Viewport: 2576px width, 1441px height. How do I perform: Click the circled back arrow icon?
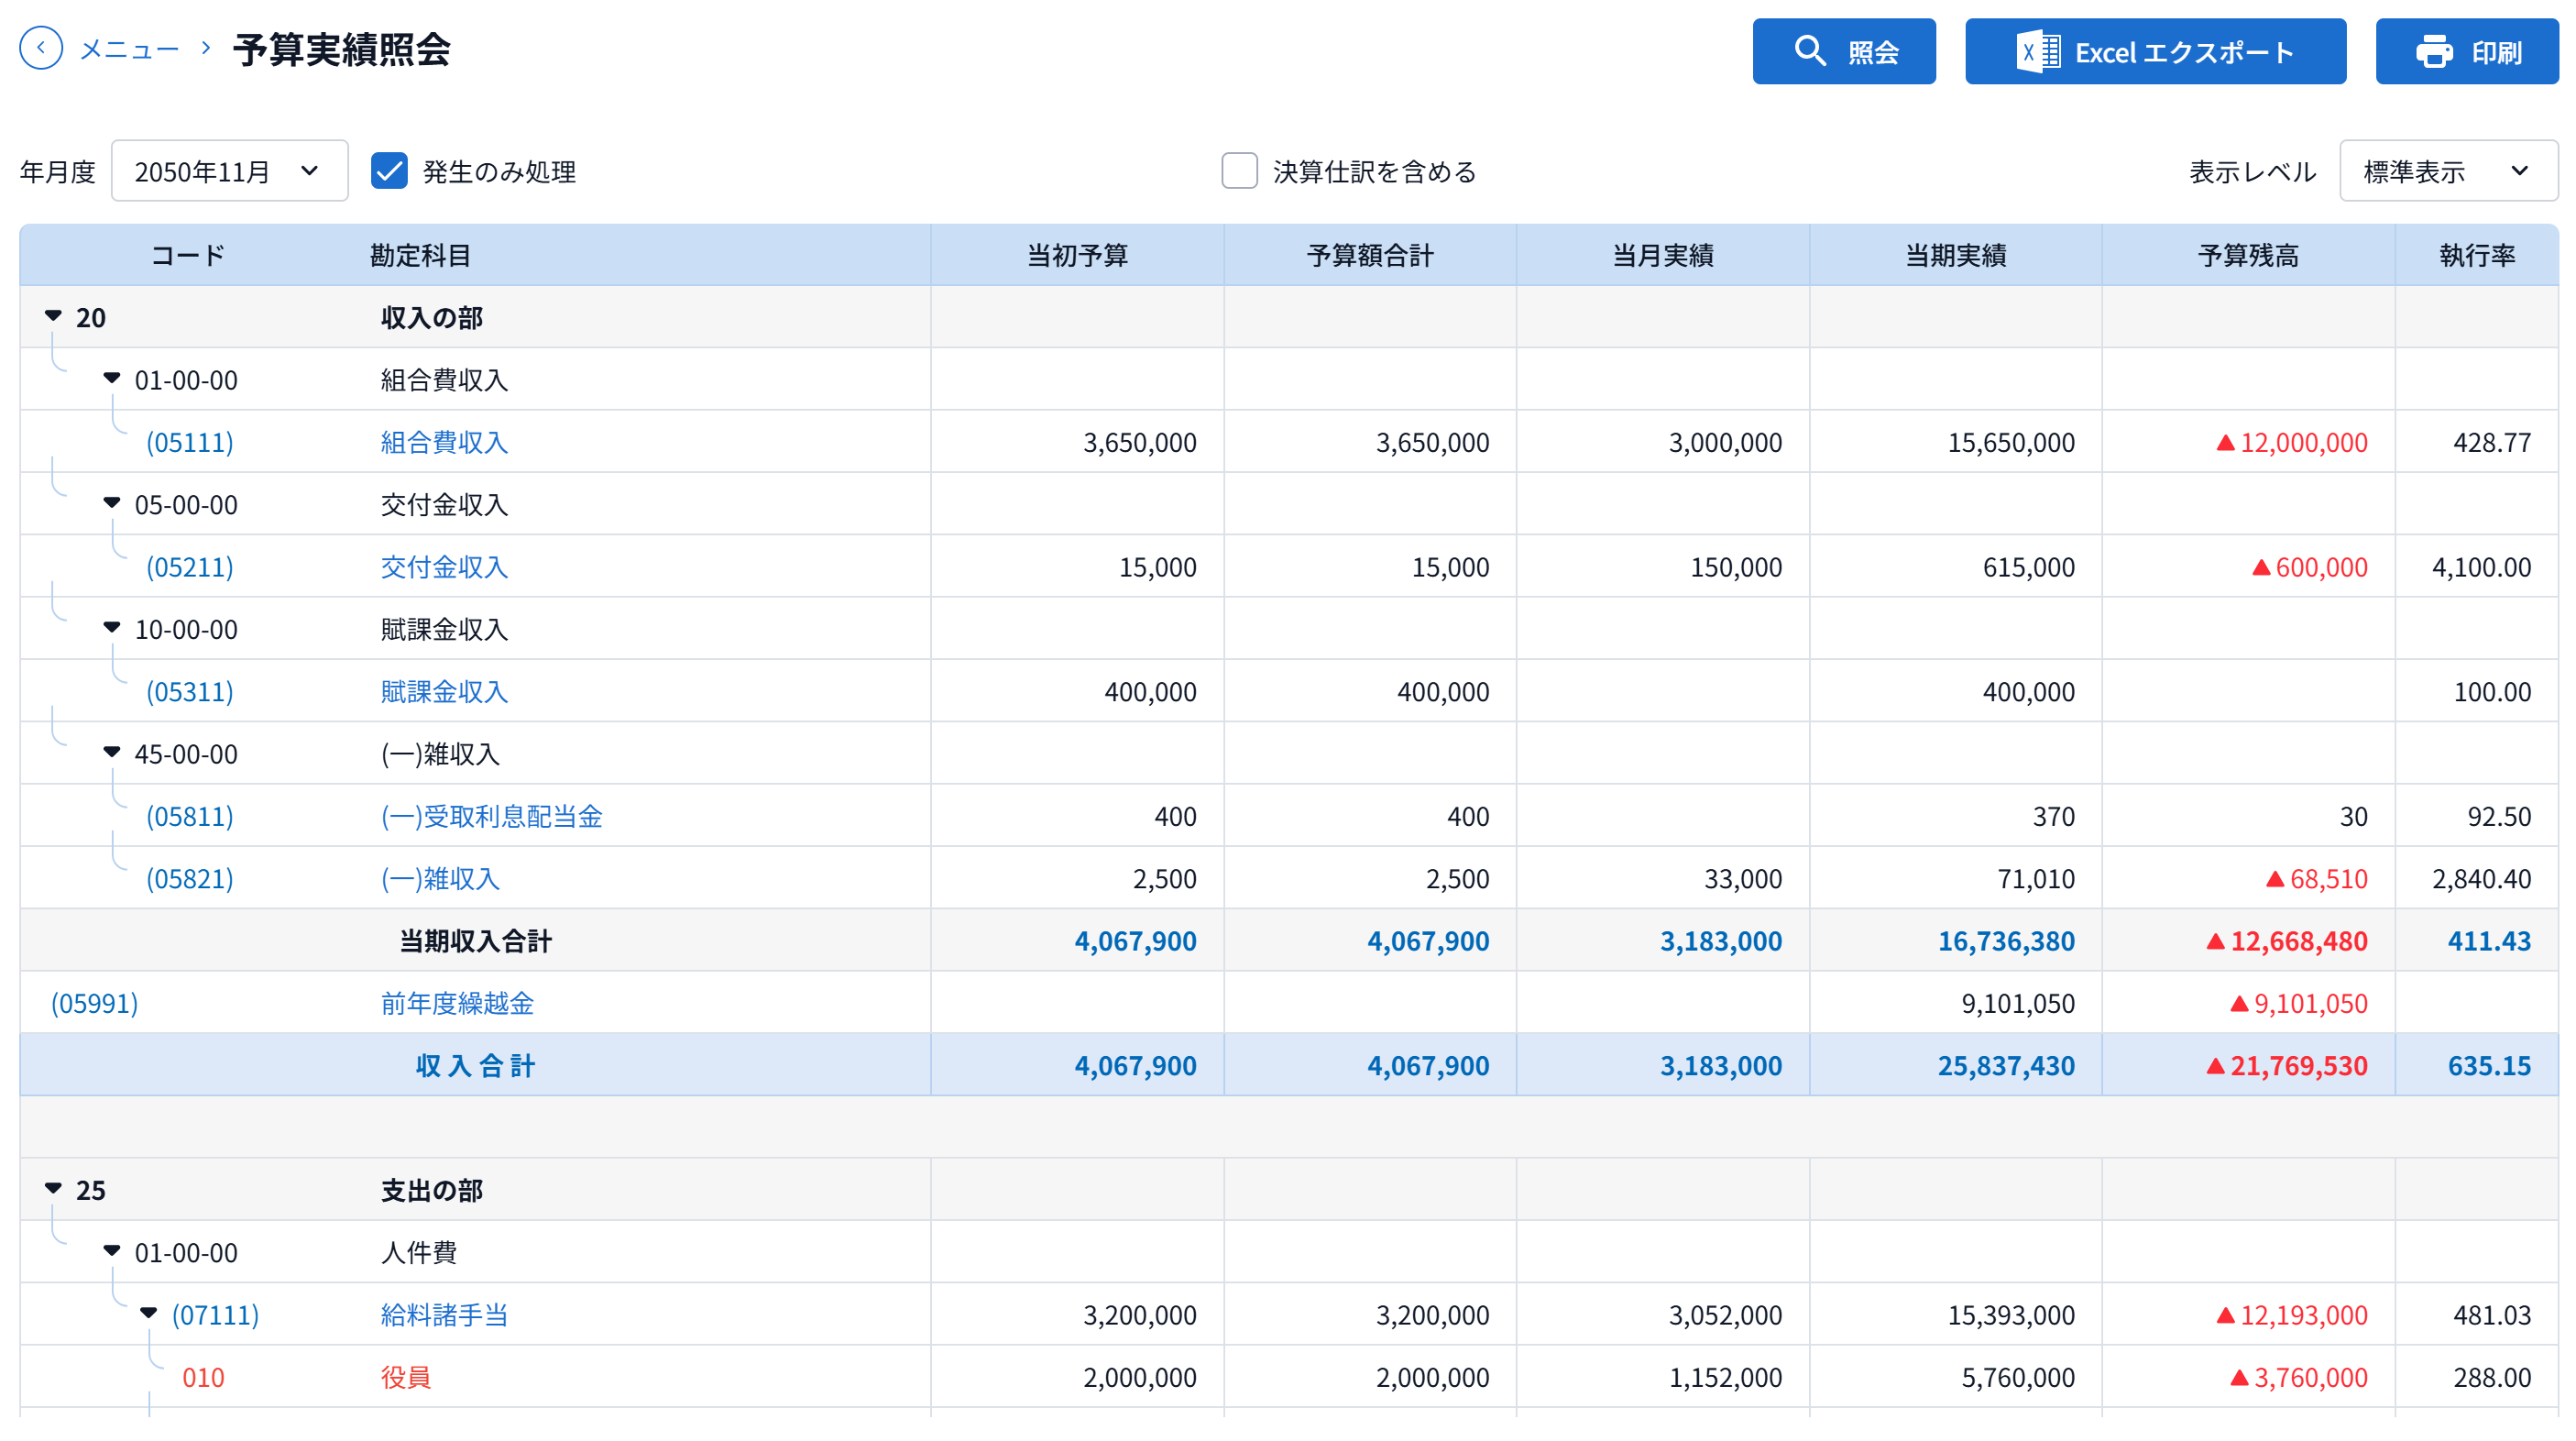coord(41,48)
